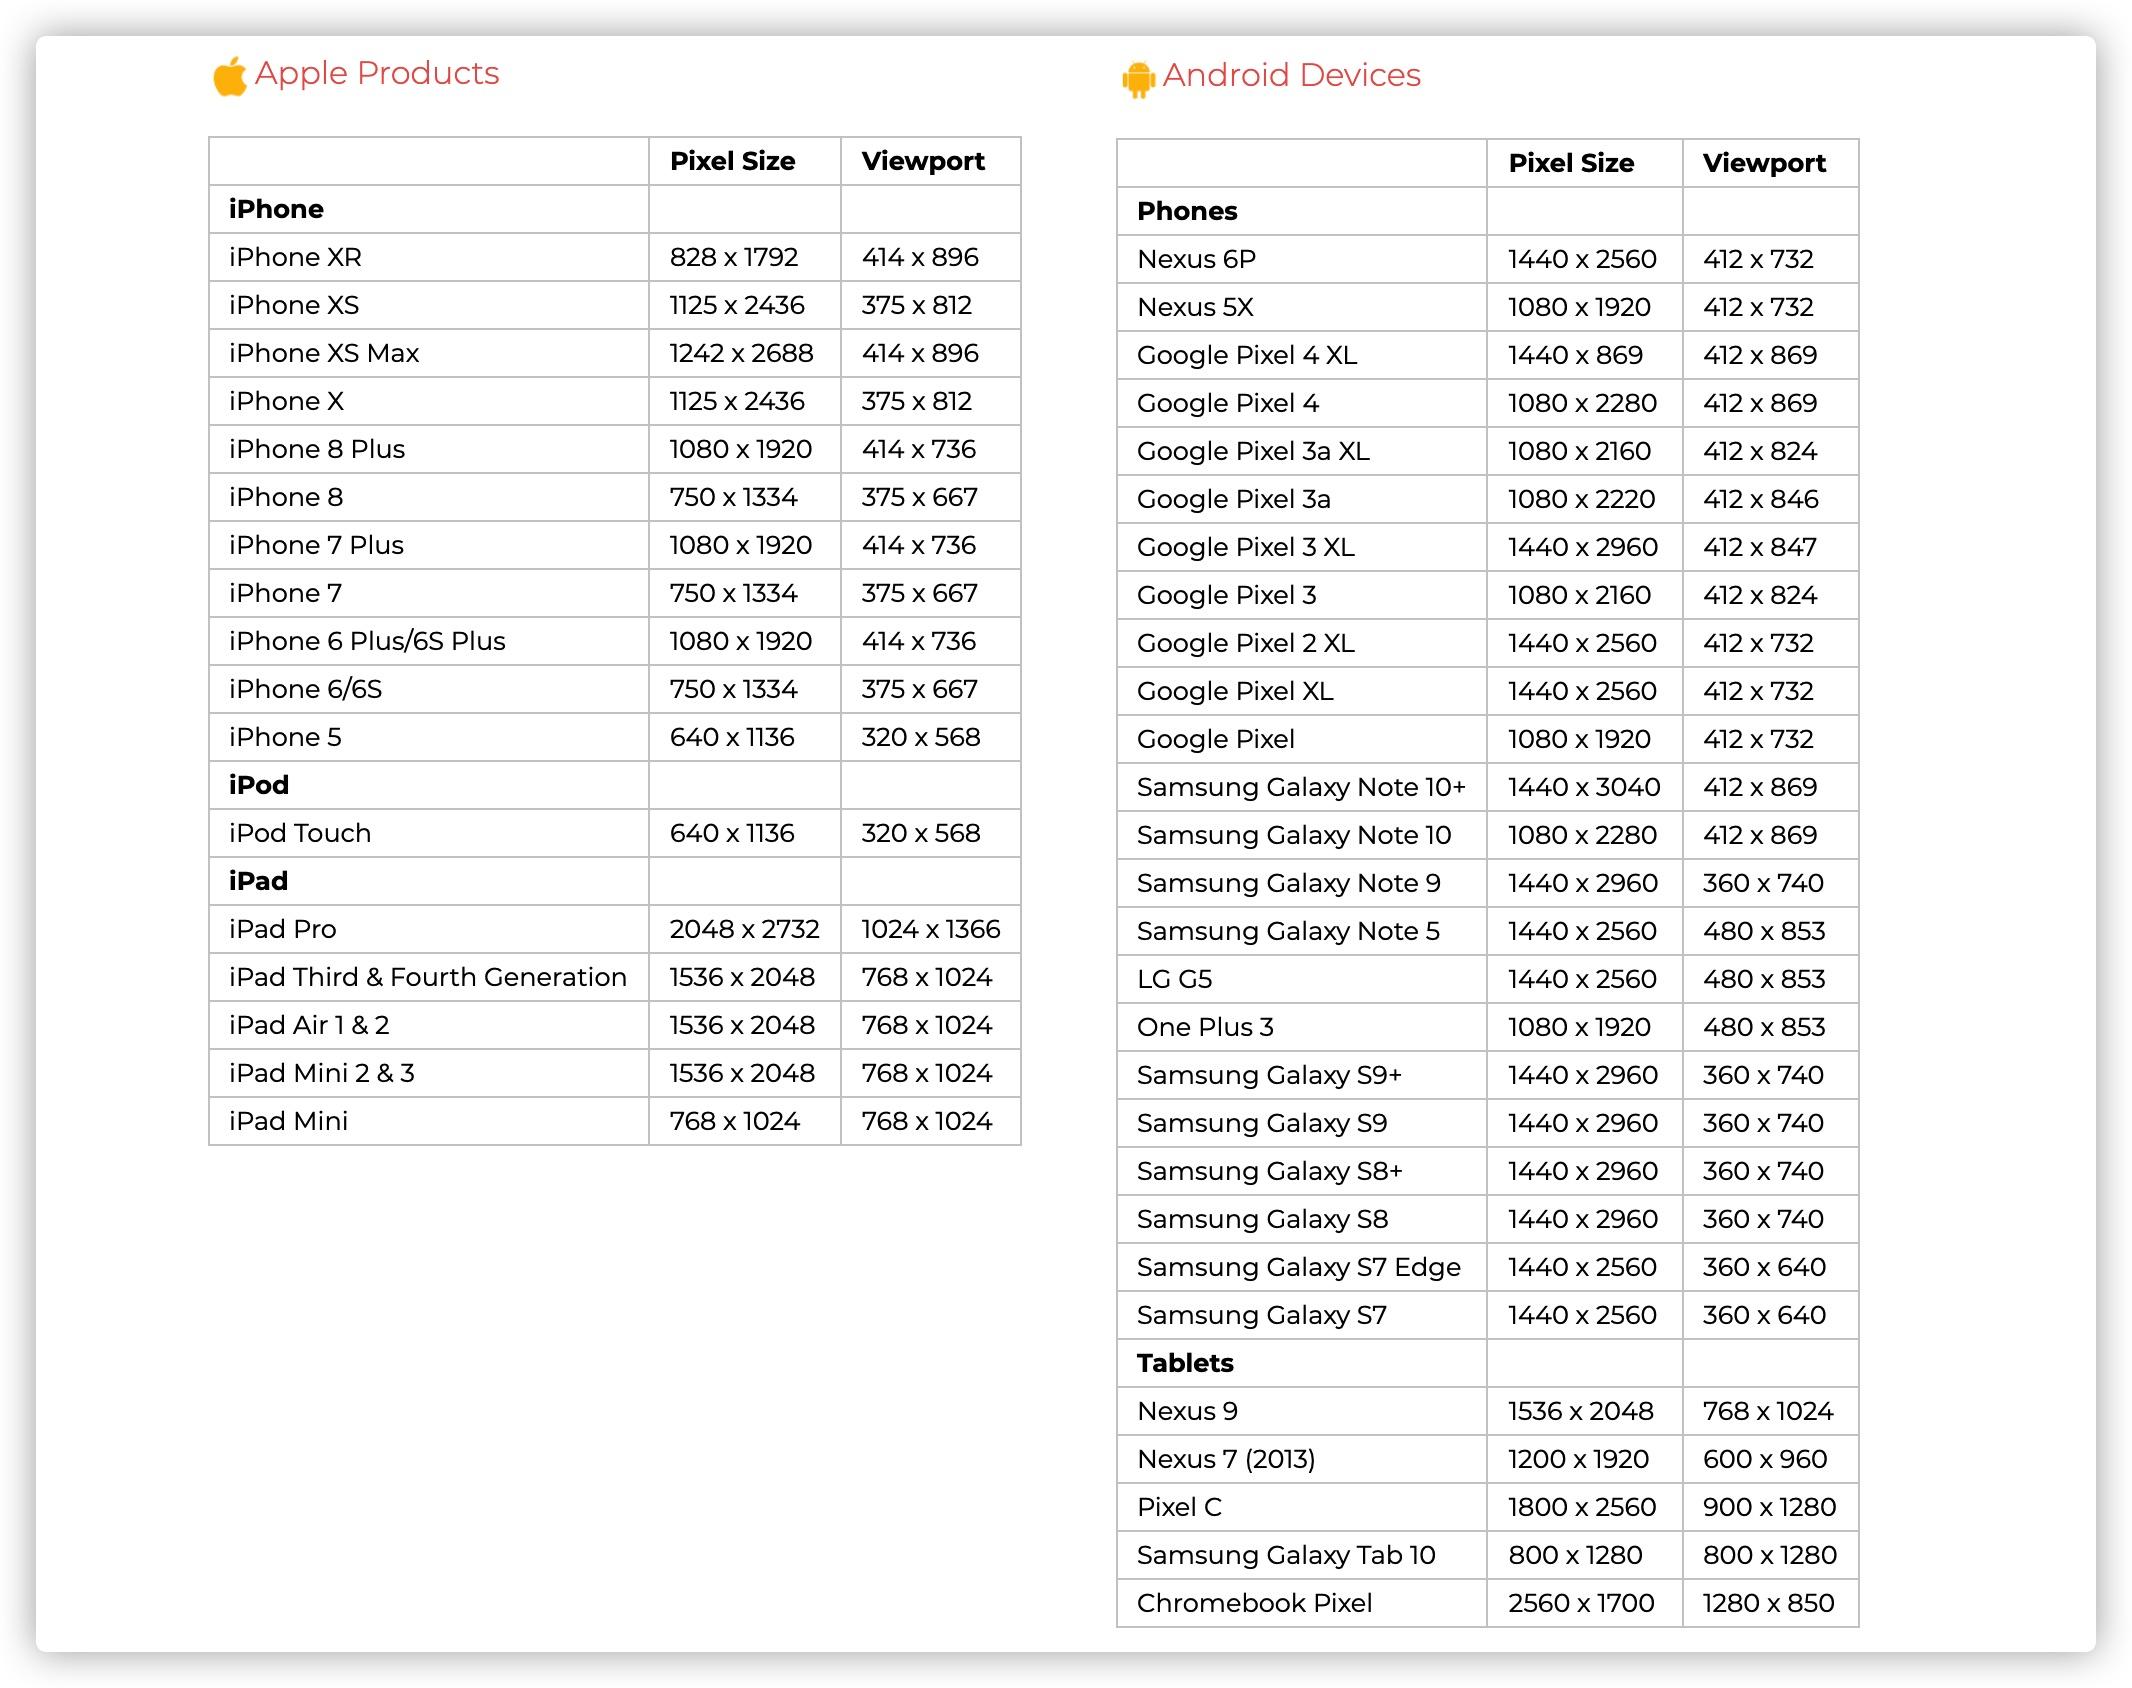Click the iPhone 6 Plus/6S Plus row

pyautogui.click(x=367, y=641)
